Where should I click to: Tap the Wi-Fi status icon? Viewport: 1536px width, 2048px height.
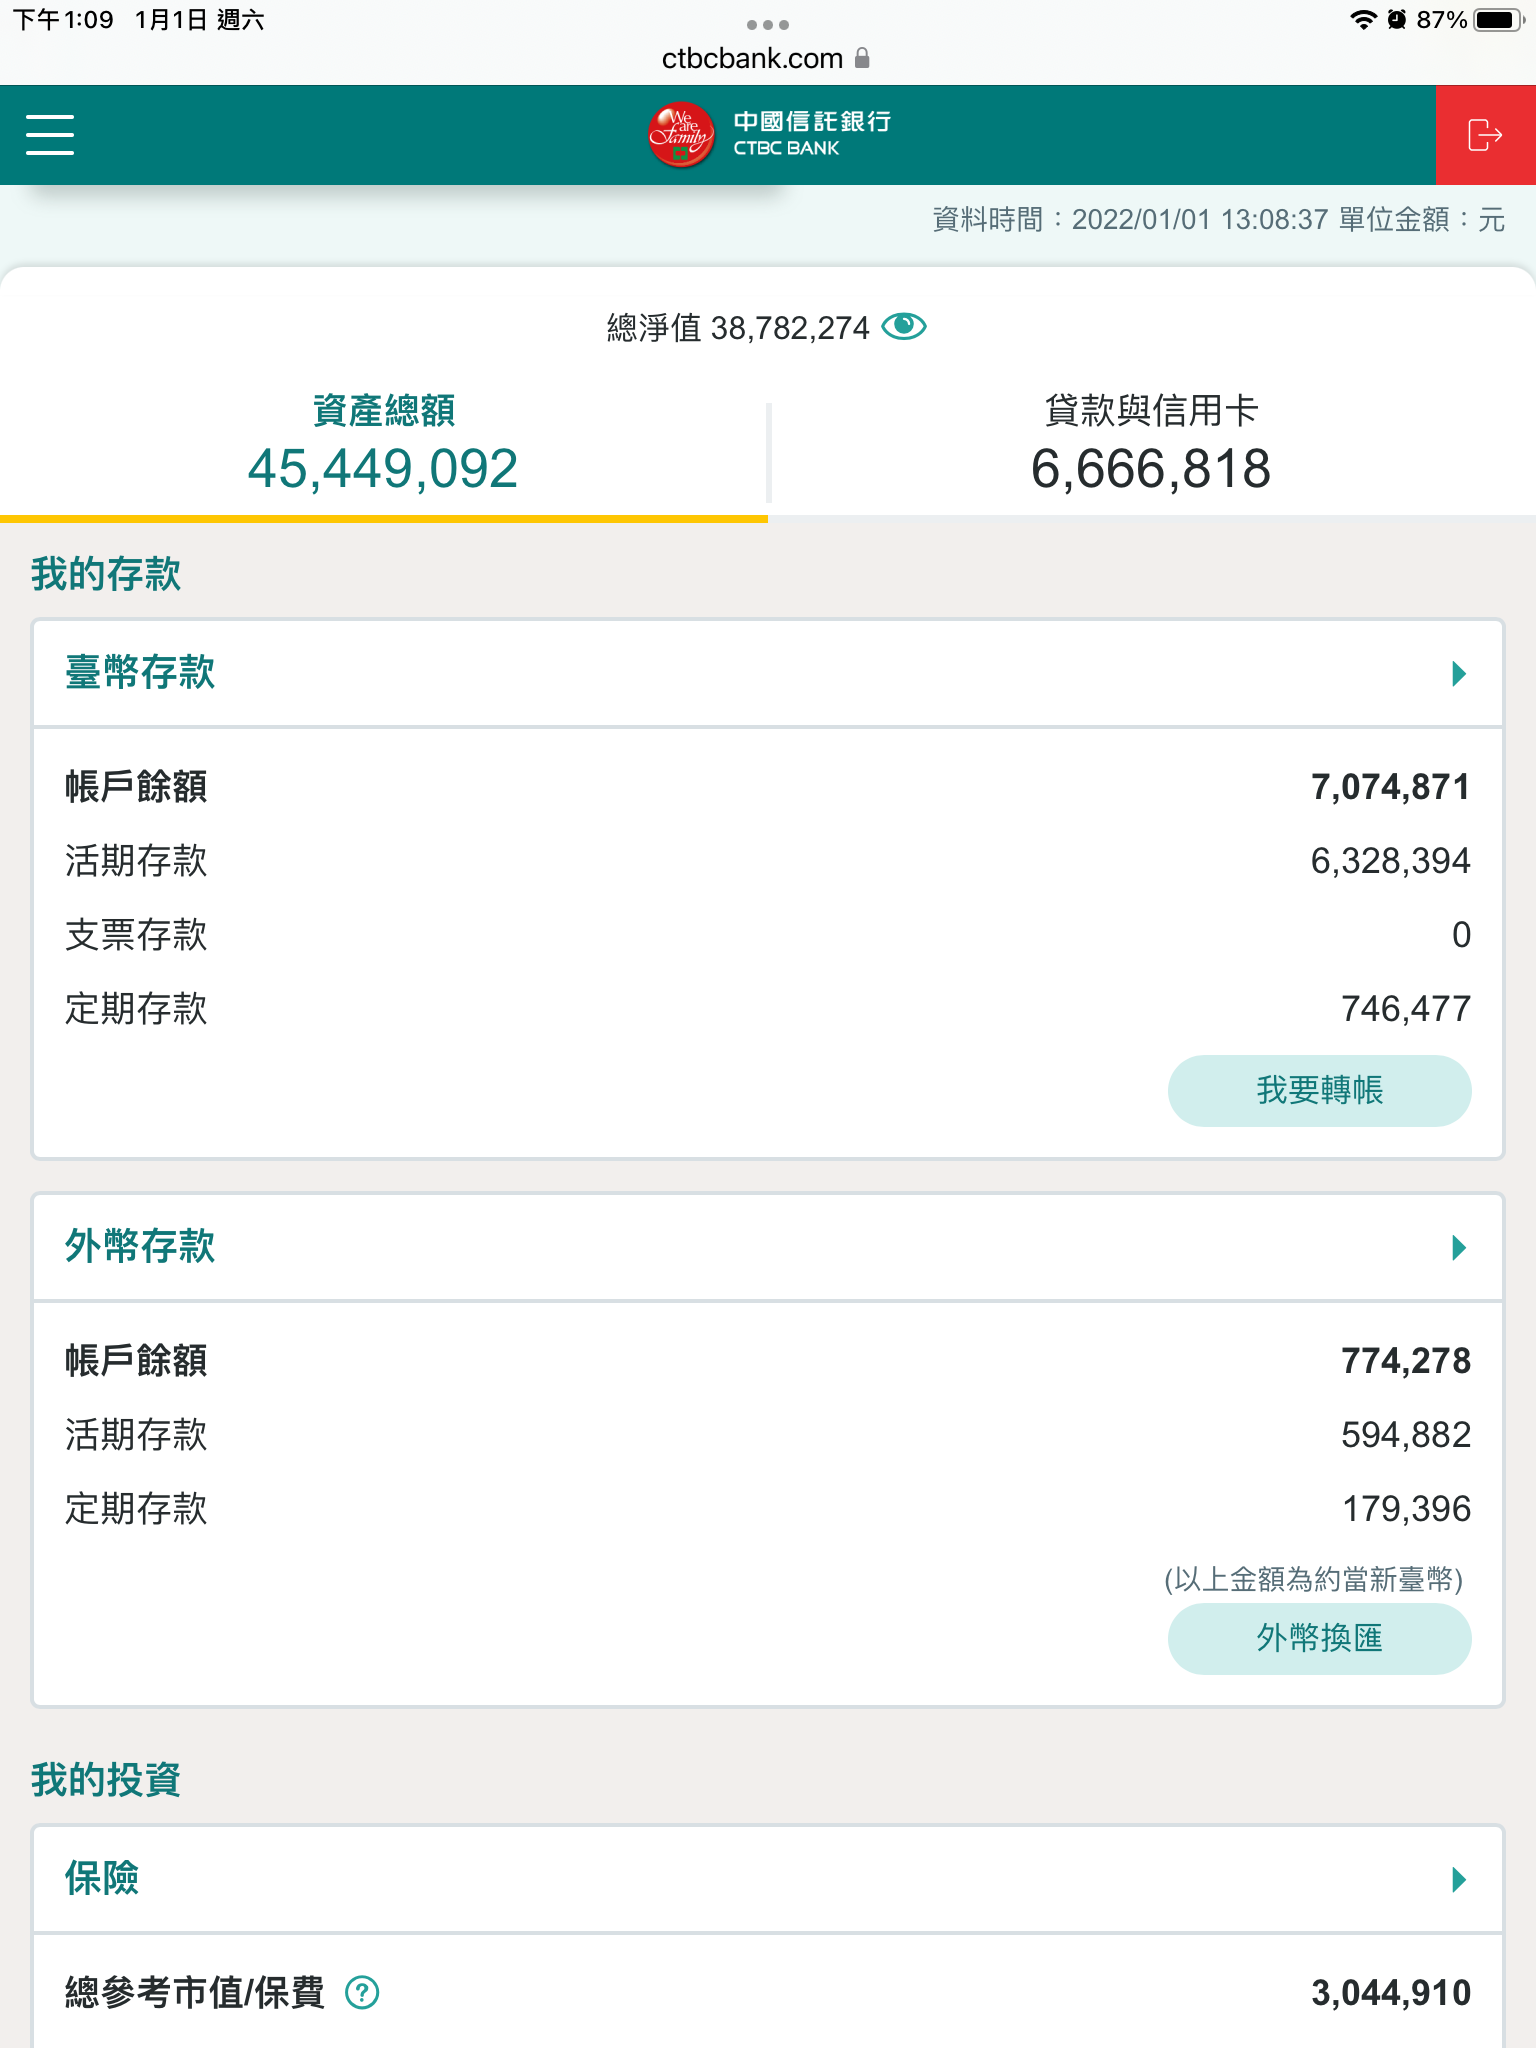(1362, 20)
